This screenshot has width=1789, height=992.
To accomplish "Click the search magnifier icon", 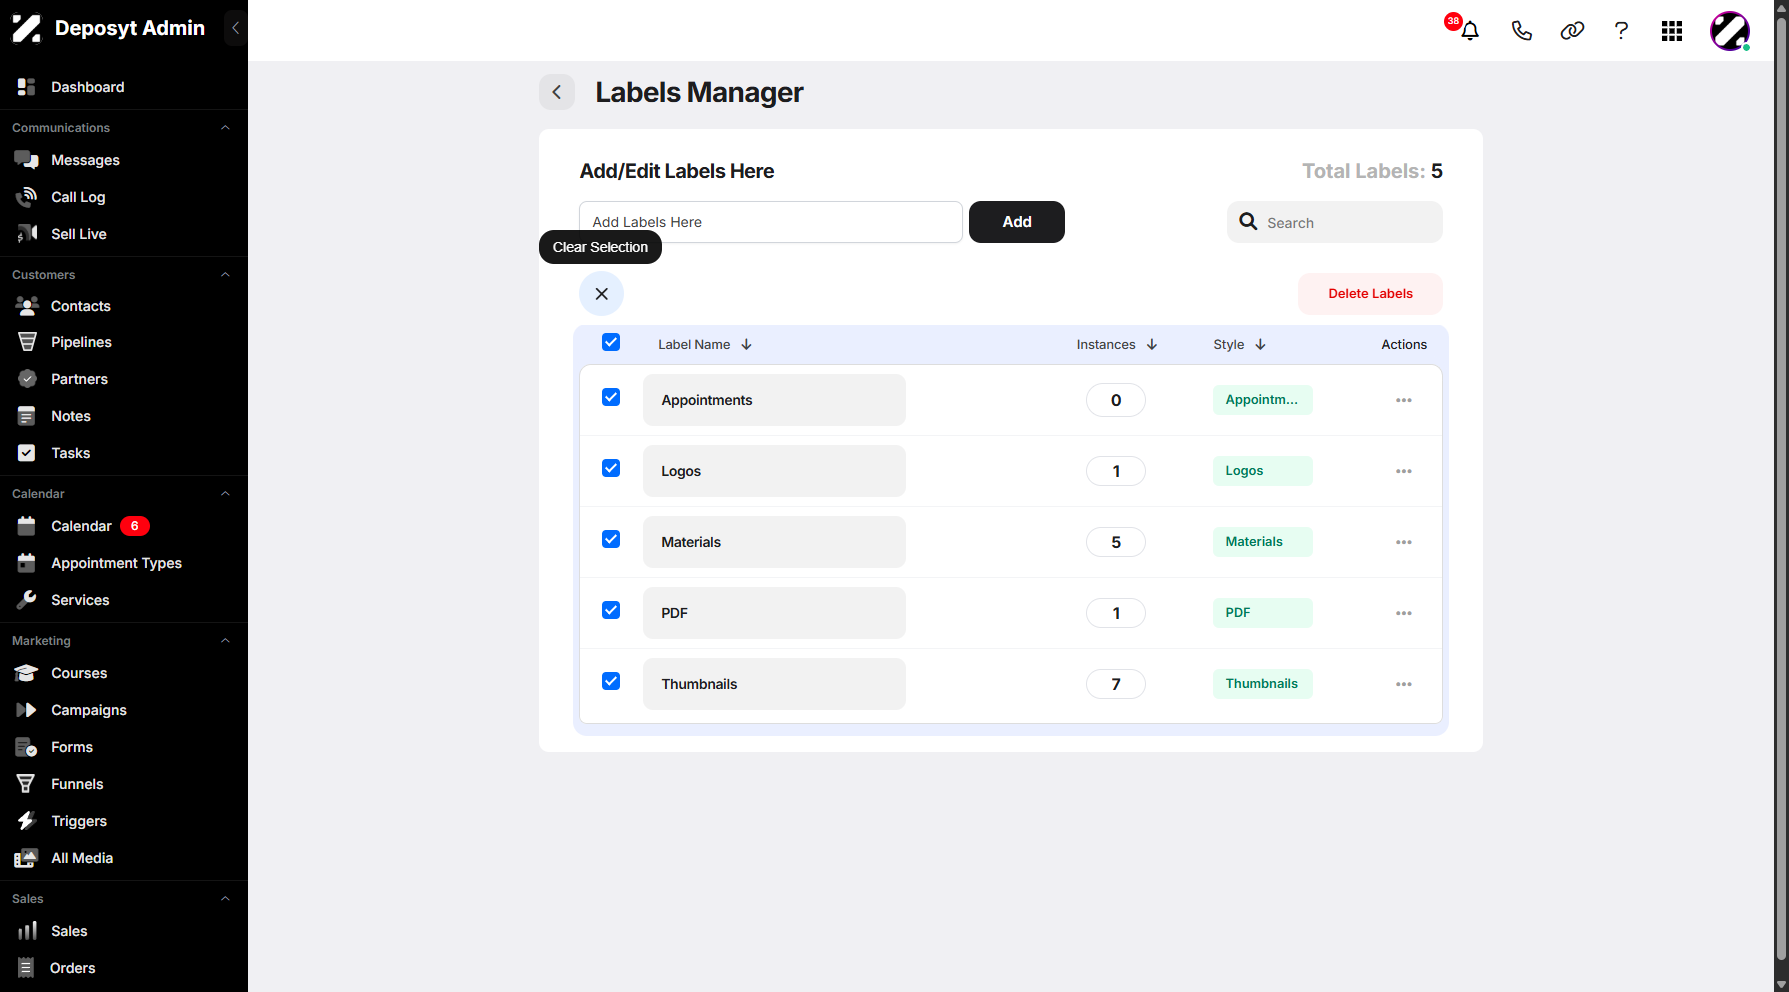I will 1248,221.
